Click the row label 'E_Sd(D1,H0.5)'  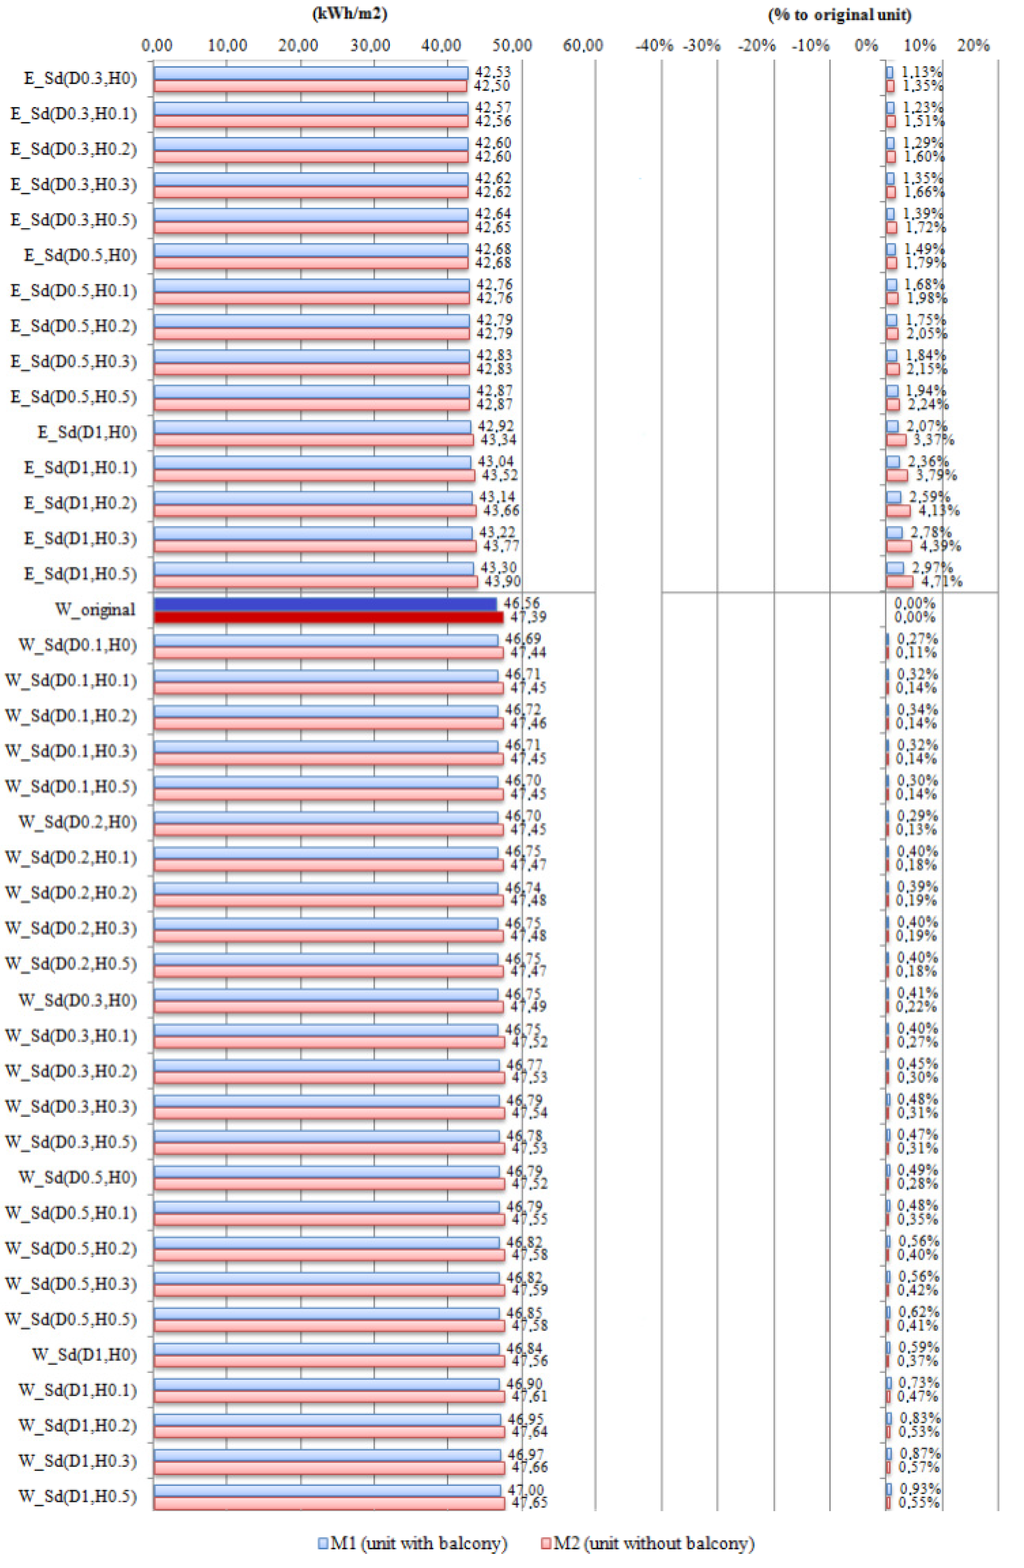point(80,574)
